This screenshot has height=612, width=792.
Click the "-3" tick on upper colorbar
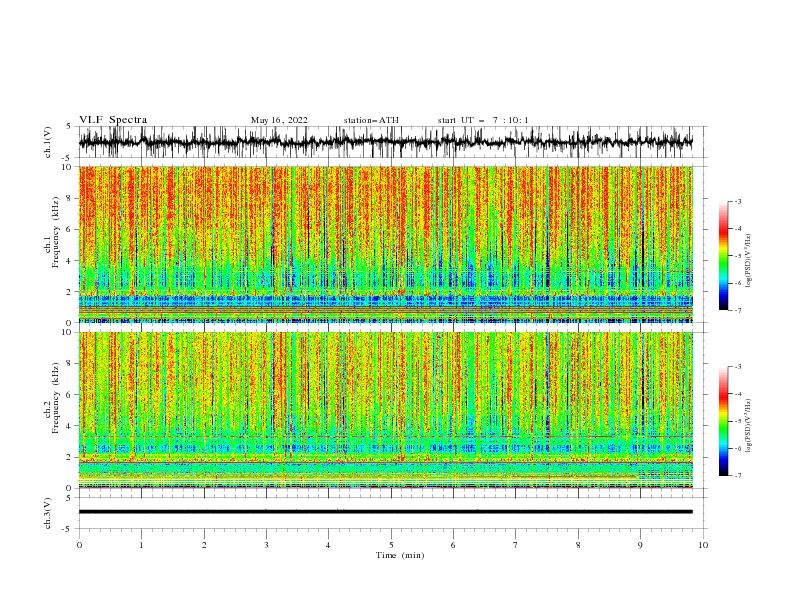tap(737, 201)
